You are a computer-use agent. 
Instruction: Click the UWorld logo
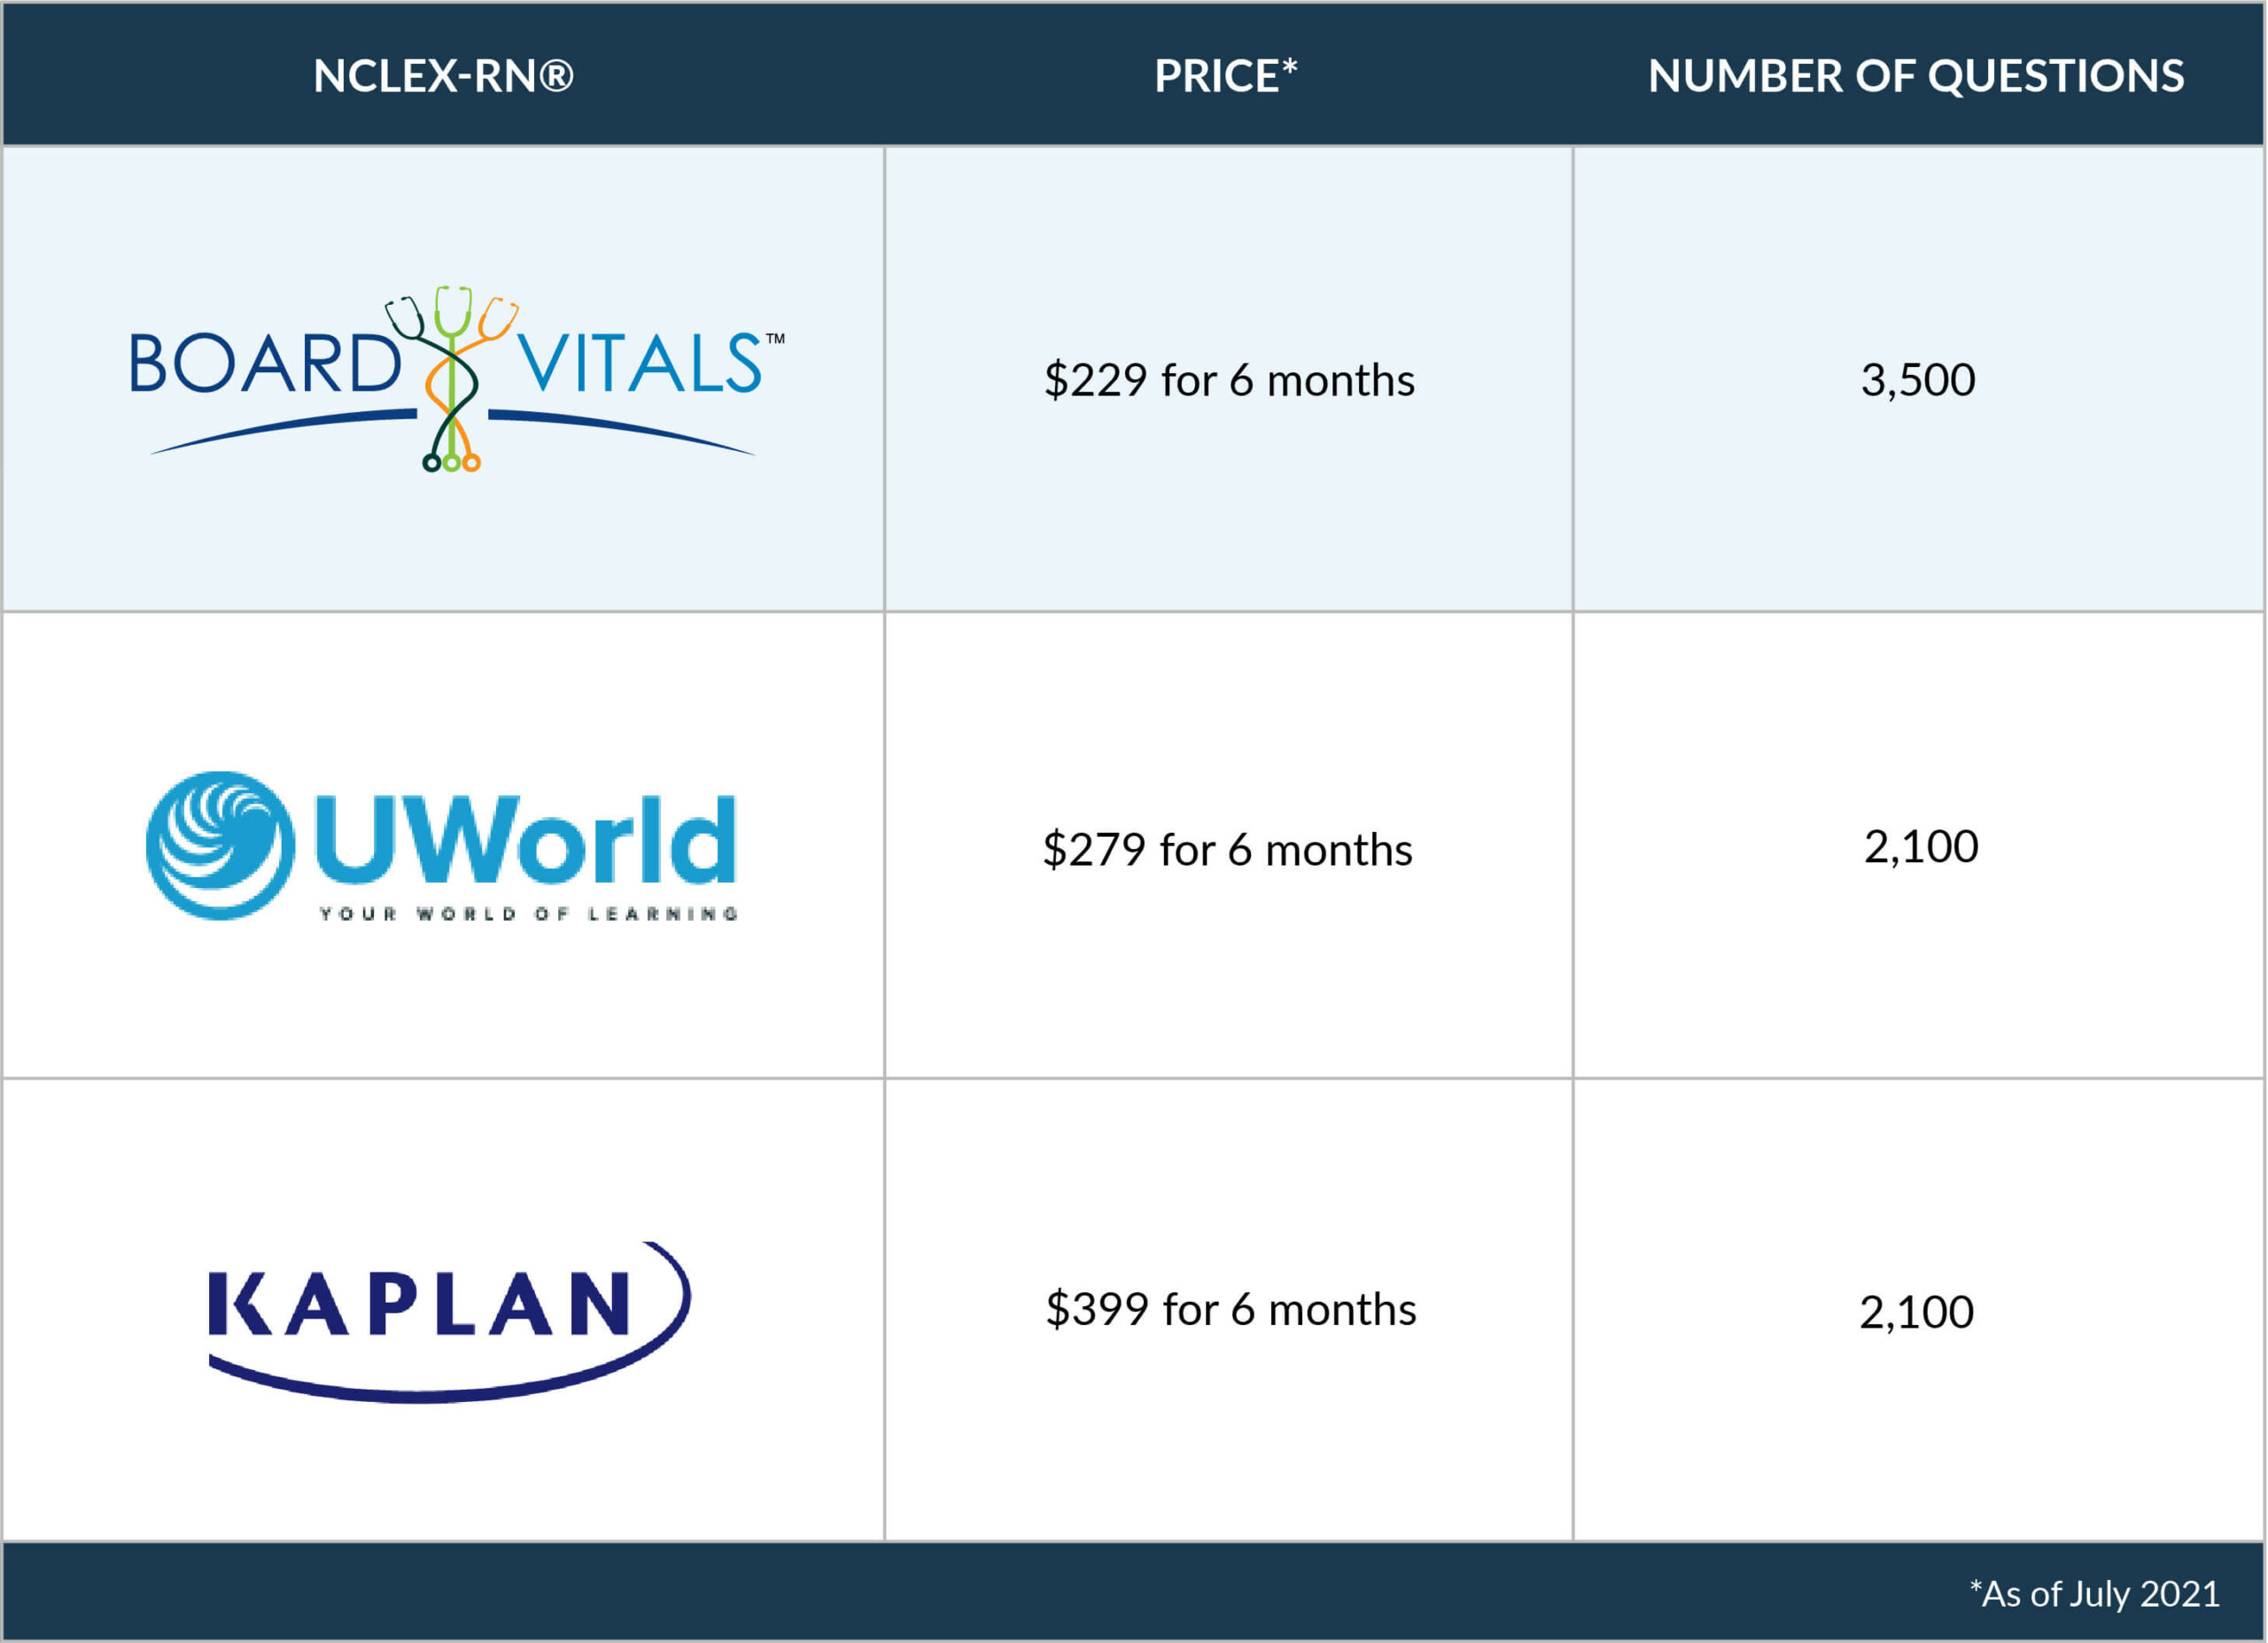point(441,846)
